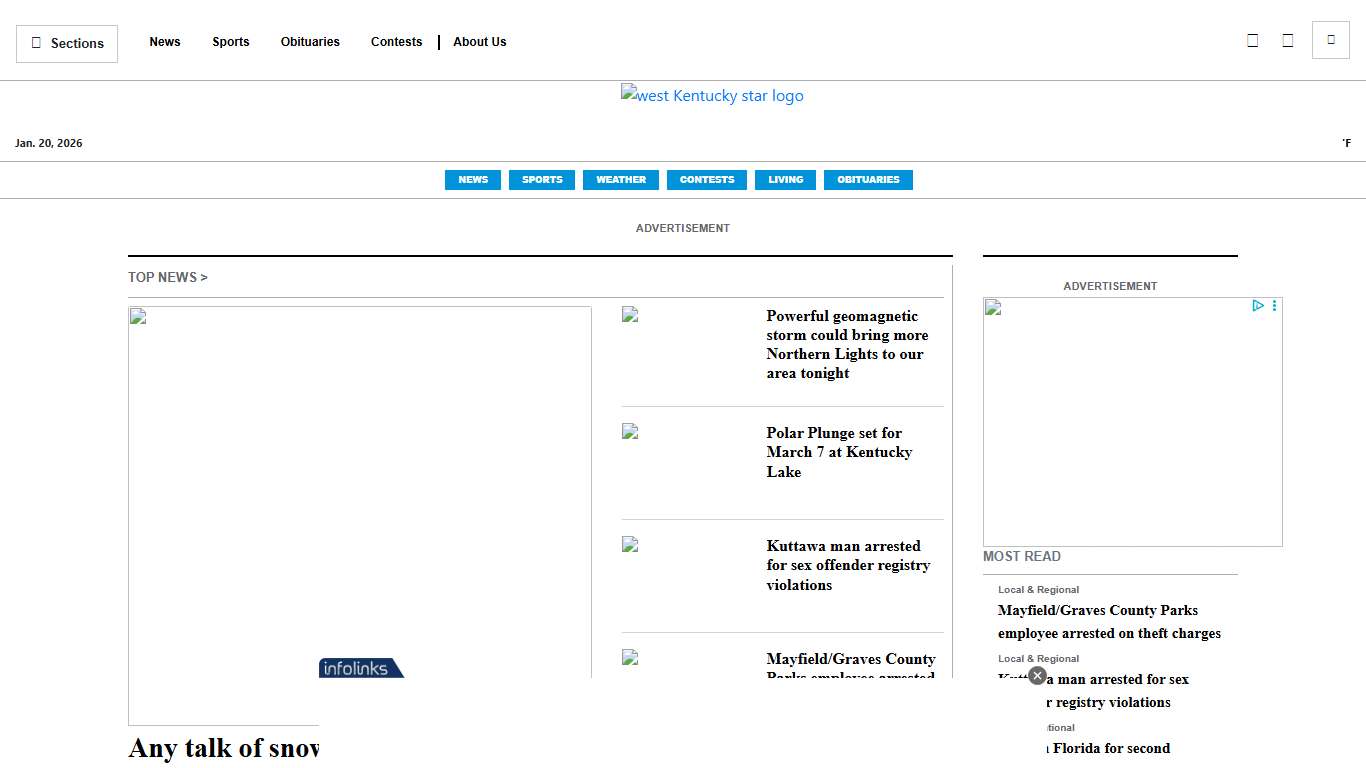Click the AdChoices triangle icon on the sidebar ad
1366x768 pixels.
click(1258, 306)
